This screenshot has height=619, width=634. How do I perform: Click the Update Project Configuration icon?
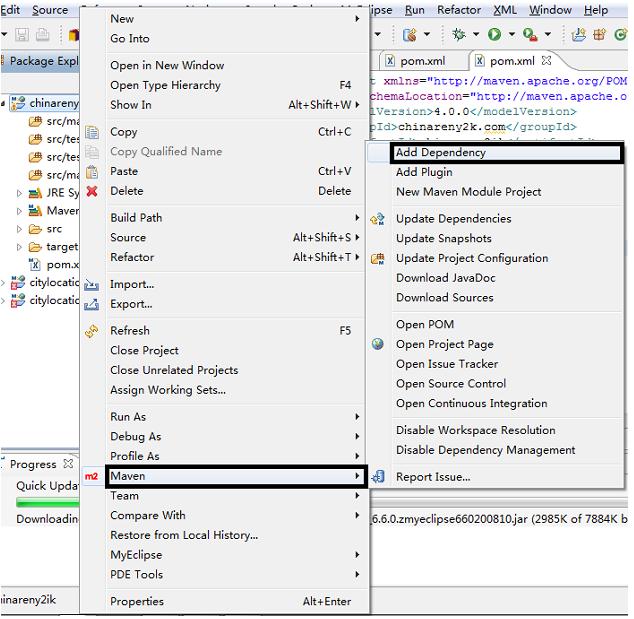[x=378, y=259]
